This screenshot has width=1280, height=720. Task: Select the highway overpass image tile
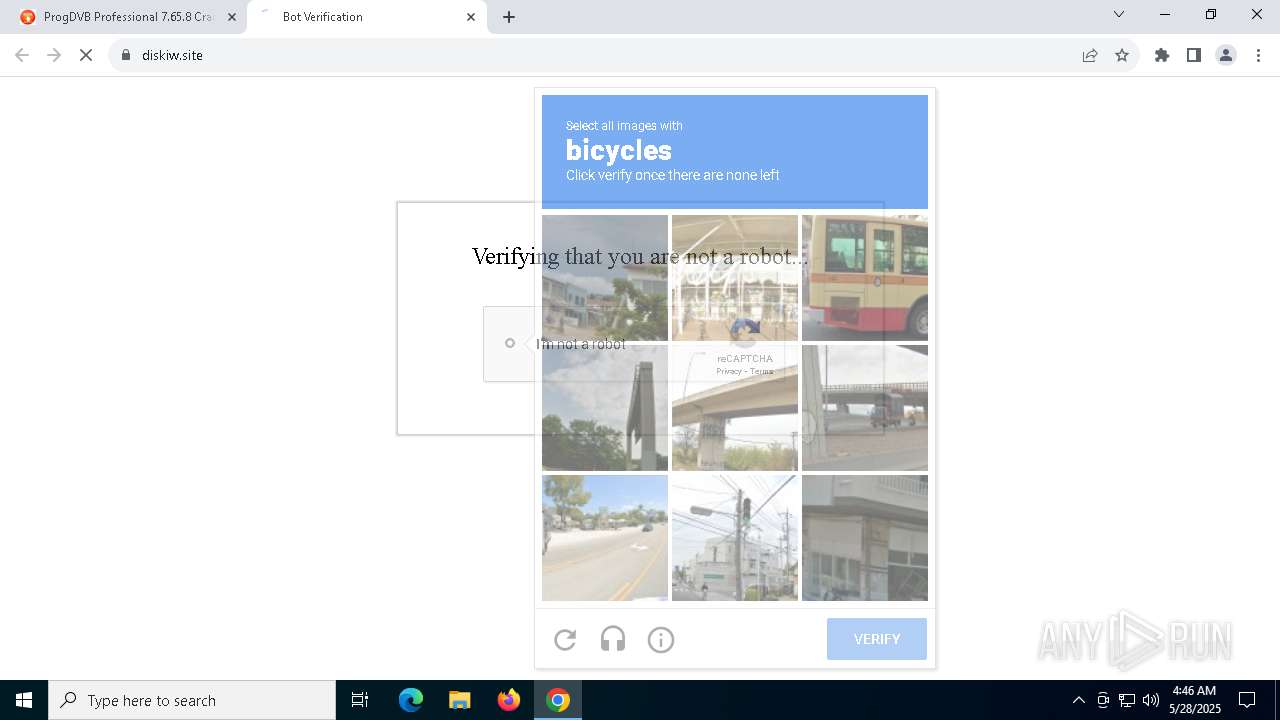pos(735,408)
